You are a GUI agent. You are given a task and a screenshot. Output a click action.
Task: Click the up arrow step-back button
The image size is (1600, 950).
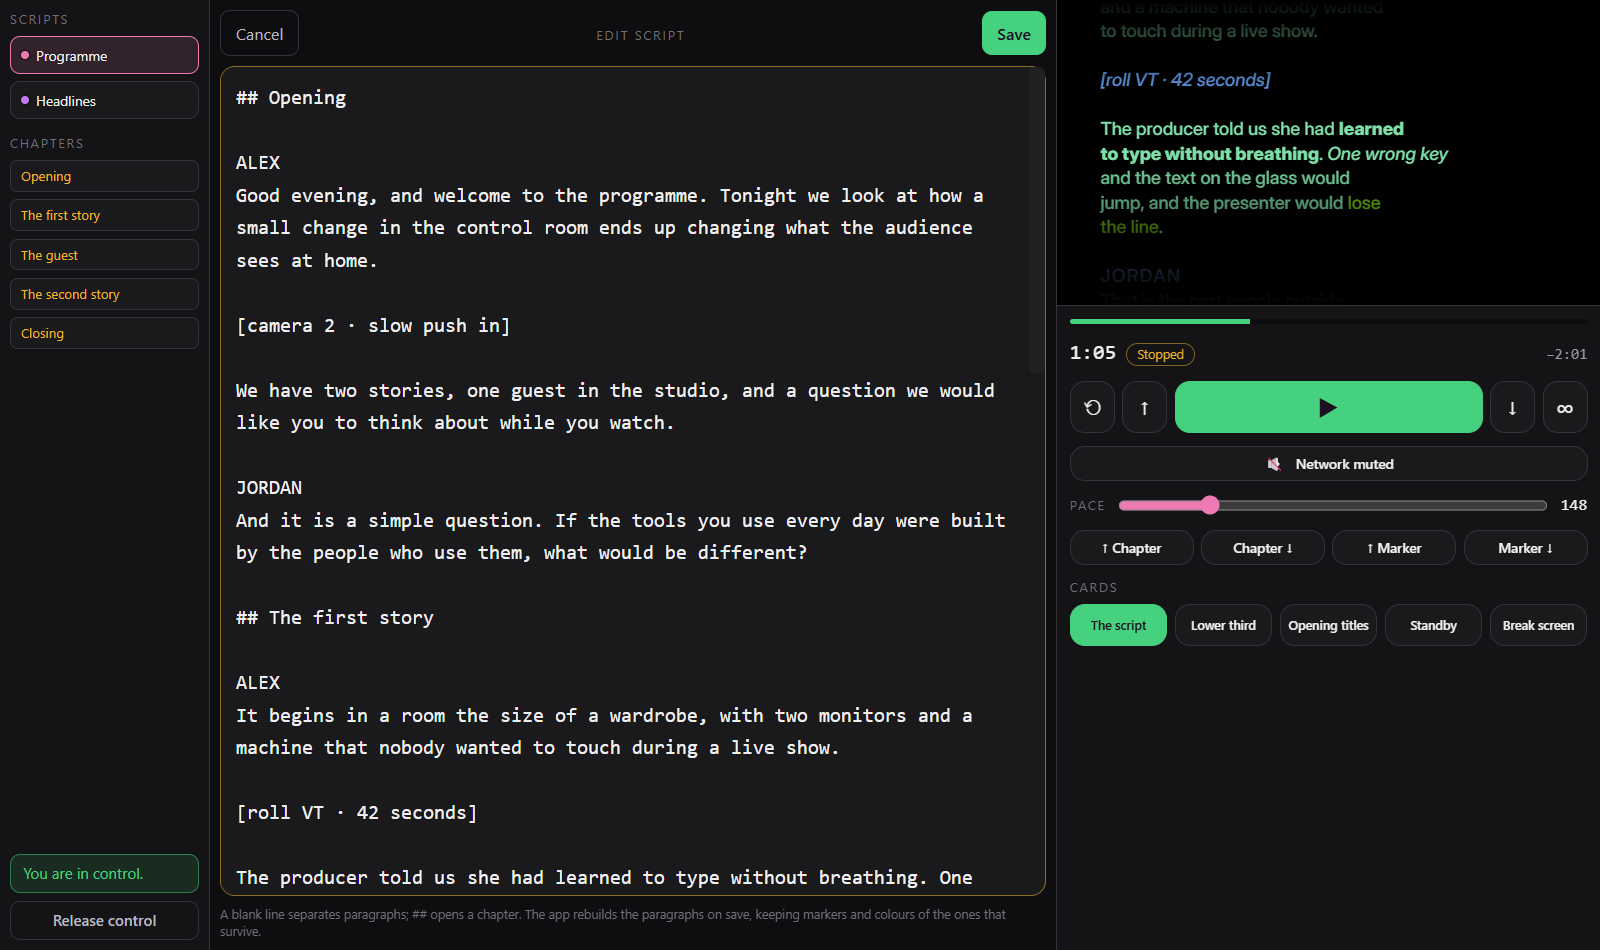coord(1144,407)
